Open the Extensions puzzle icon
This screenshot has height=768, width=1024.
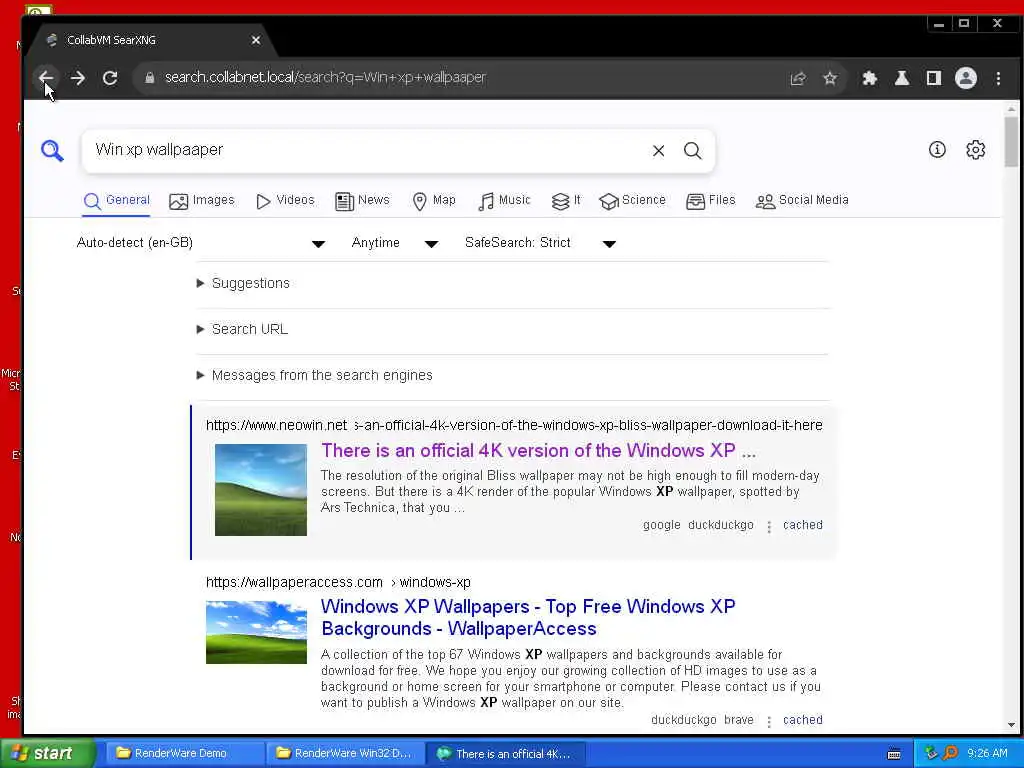pos(869,78)
